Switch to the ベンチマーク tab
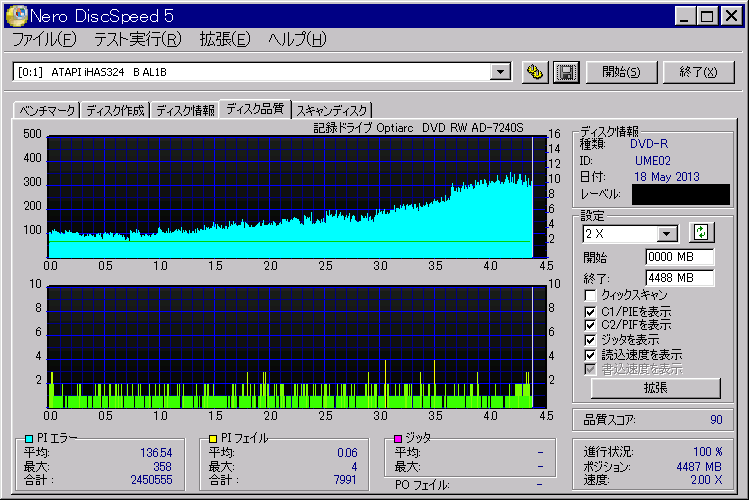 (x=47, y=111)
